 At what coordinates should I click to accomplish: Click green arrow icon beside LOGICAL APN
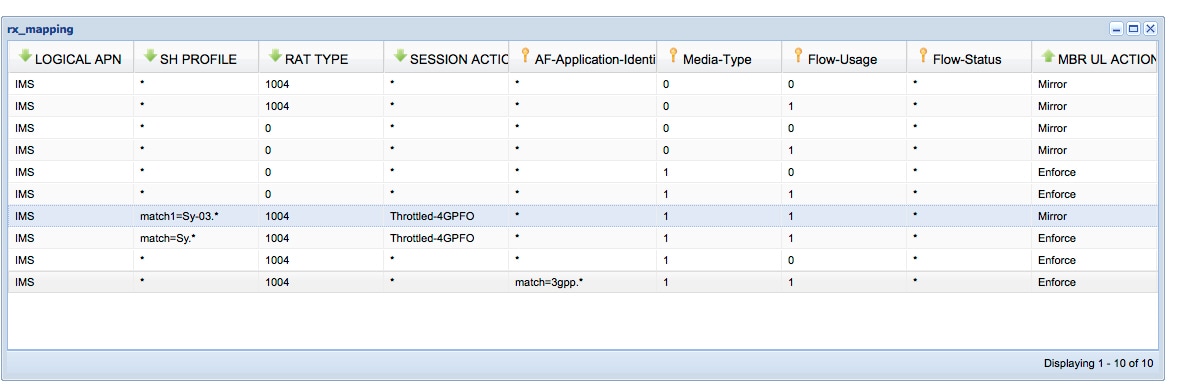click(x=26, y=57)
